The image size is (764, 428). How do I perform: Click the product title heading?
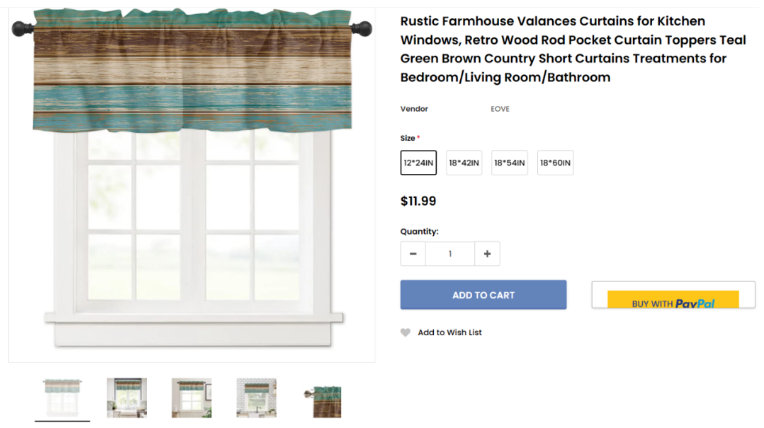pos(573,49)
